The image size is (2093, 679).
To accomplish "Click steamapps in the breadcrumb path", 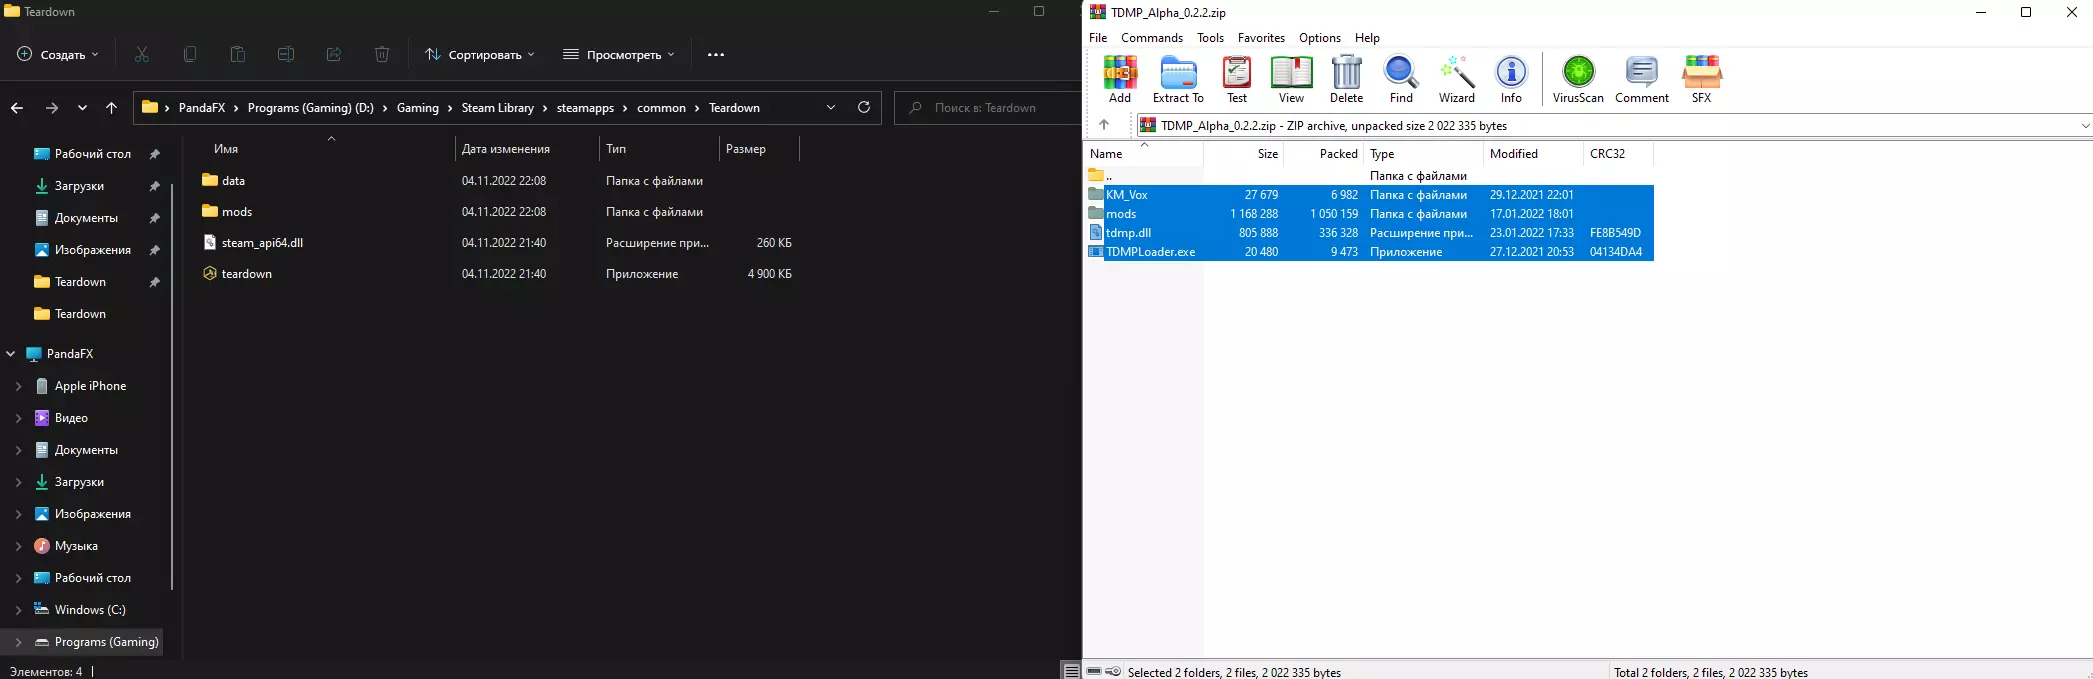I will pyautogui.click(x=585, y=108).
